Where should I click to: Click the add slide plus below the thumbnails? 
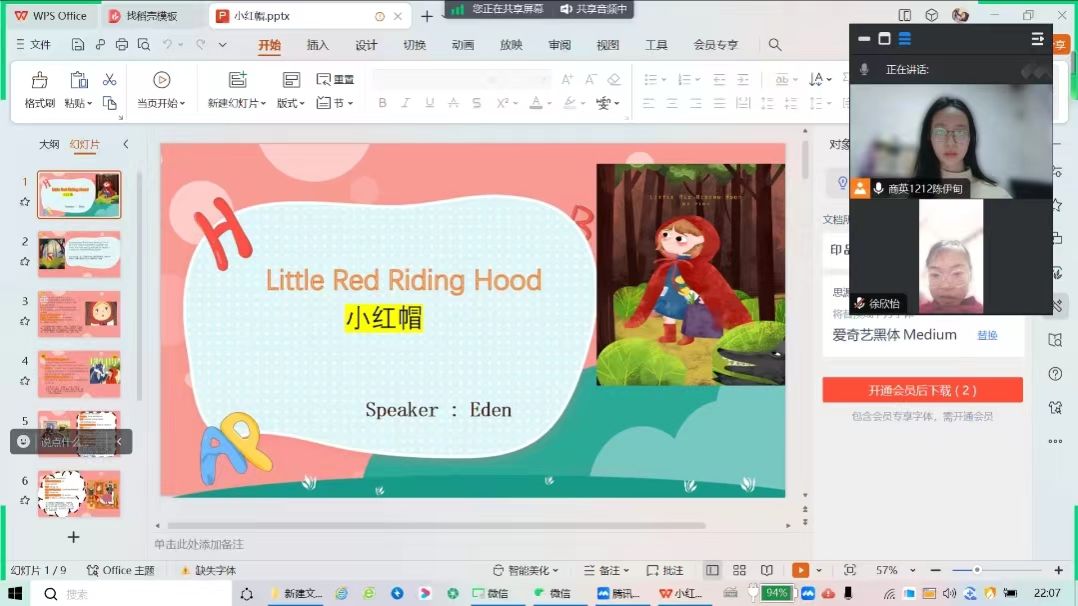tap(74, 537)
